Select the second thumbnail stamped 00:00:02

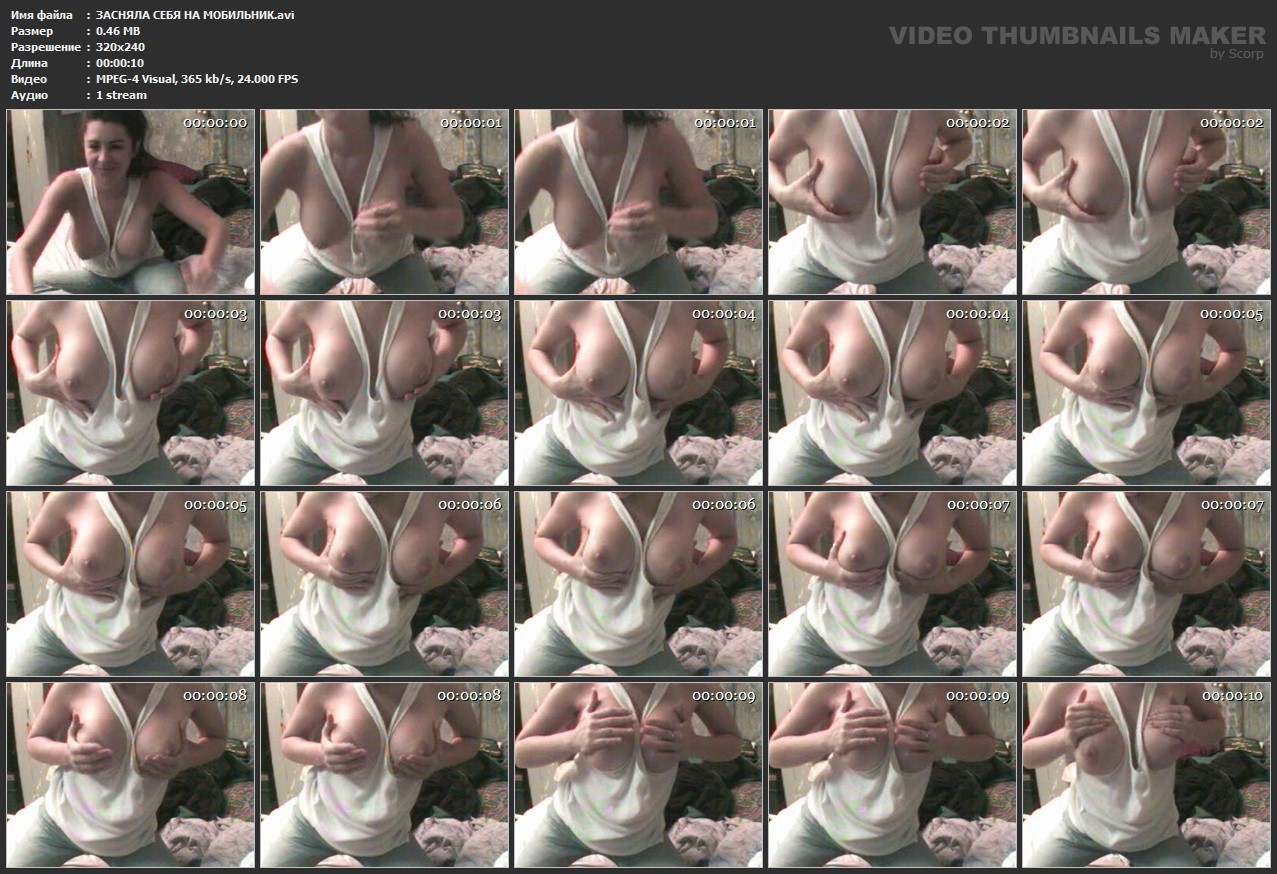1147,202
